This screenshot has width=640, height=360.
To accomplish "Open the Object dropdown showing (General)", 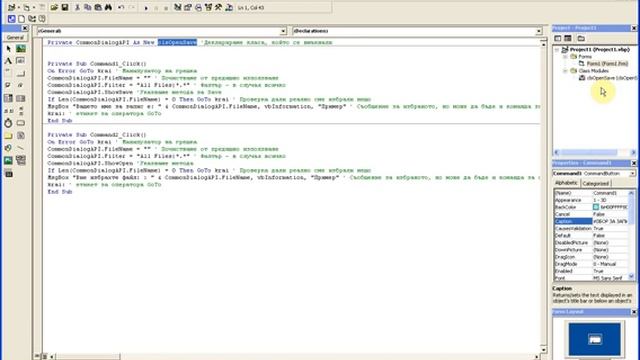I will coord(283,31).
